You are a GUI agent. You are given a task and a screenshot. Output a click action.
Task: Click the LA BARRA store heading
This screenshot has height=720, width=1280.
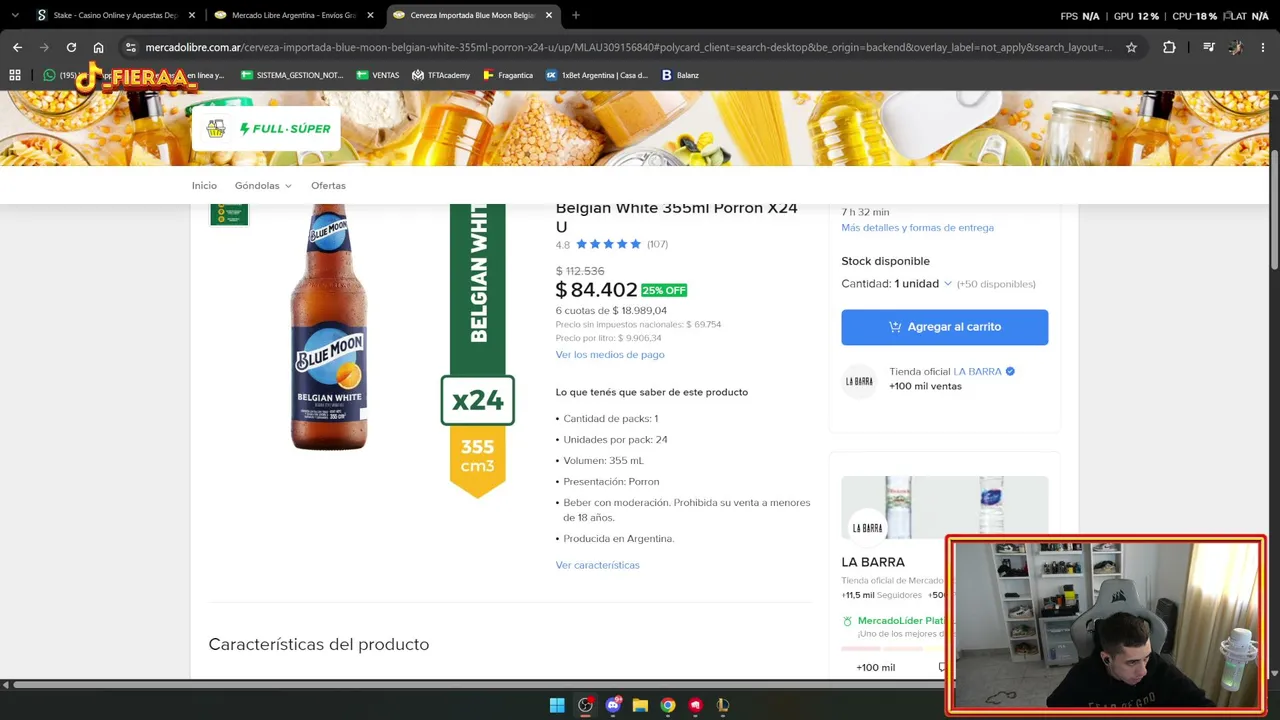[x=873, y=562]
